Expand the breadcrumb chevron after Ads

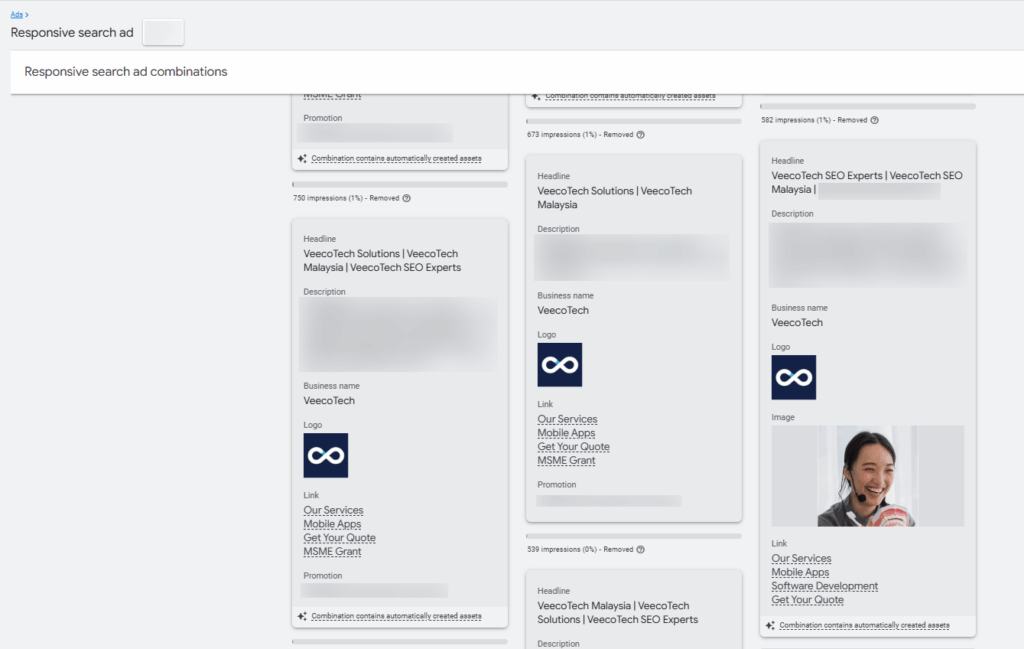[25, 14]
